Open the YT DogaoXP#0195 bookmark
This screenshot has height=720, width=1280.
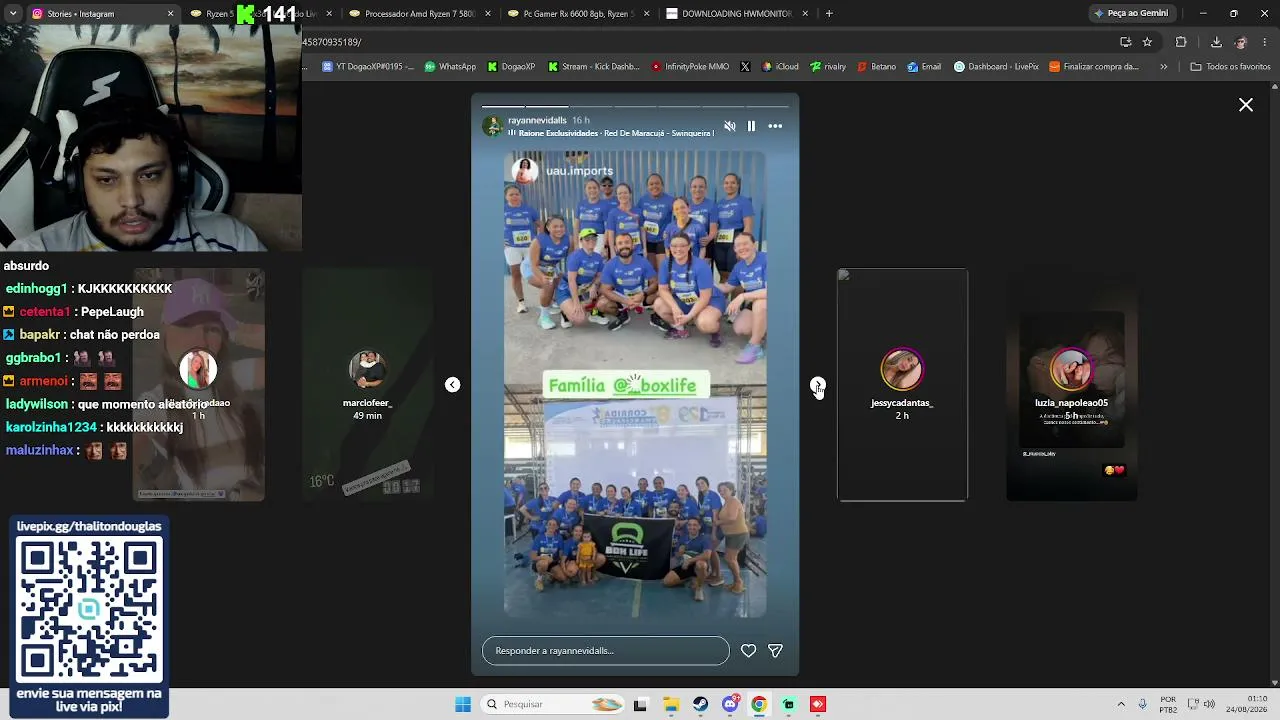coord(367,67)
